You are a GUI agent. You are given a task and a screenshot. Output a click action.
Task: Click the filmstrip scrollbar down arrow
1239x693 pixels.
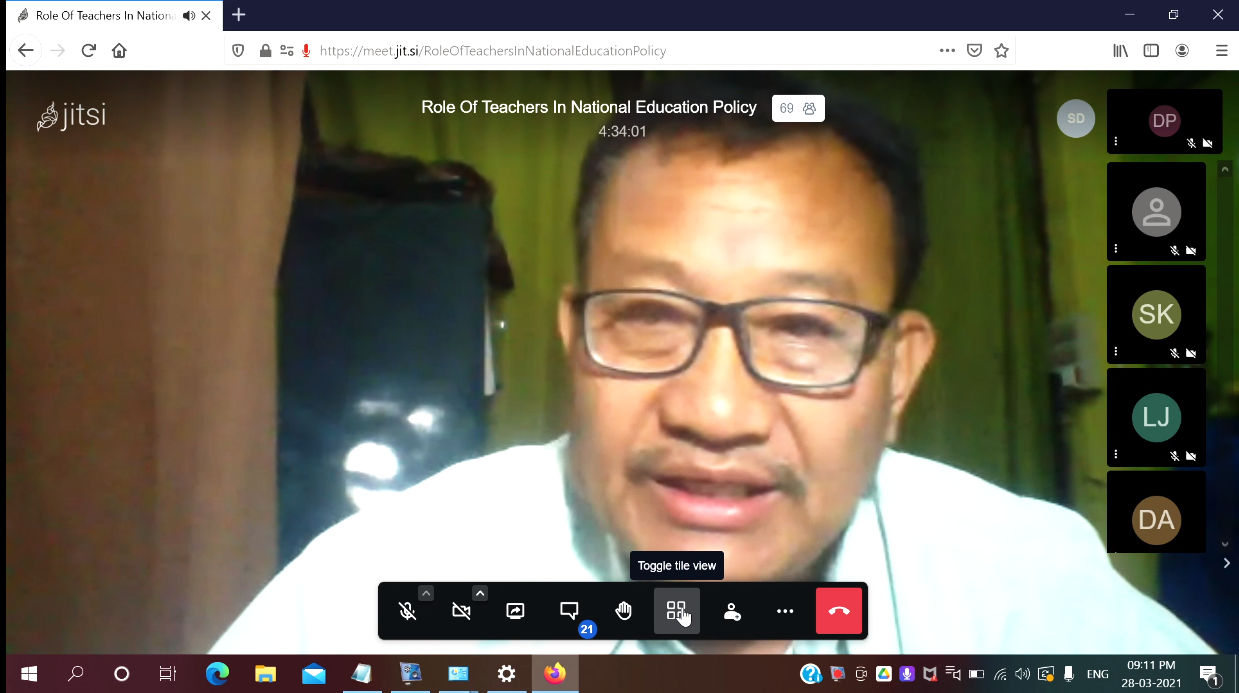click(x=1226, y=544)
